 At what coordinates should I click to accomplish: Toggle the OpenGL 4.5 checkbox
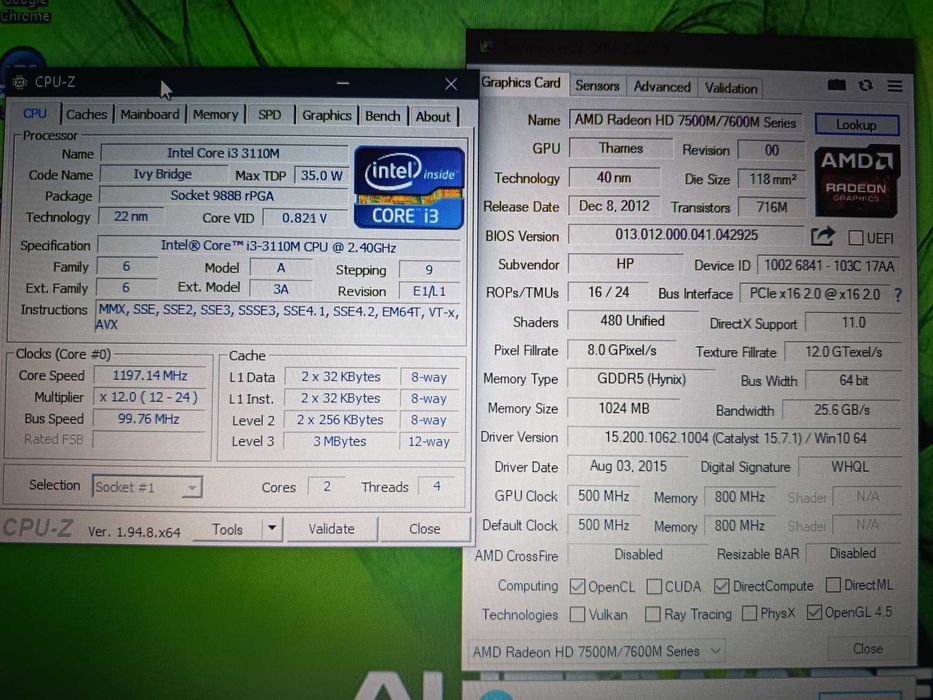click(x=814, y=612)
